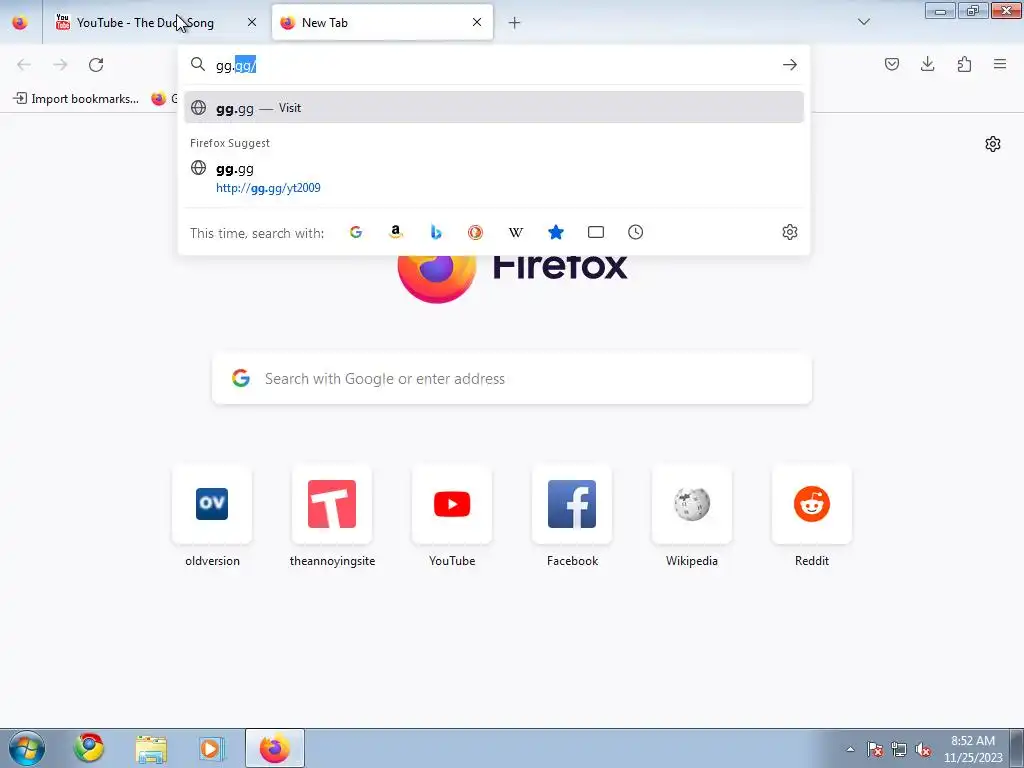Viewport: 1024px width, 768px height.
Task: Search this time with Google
Action: (x=356, y=232)
